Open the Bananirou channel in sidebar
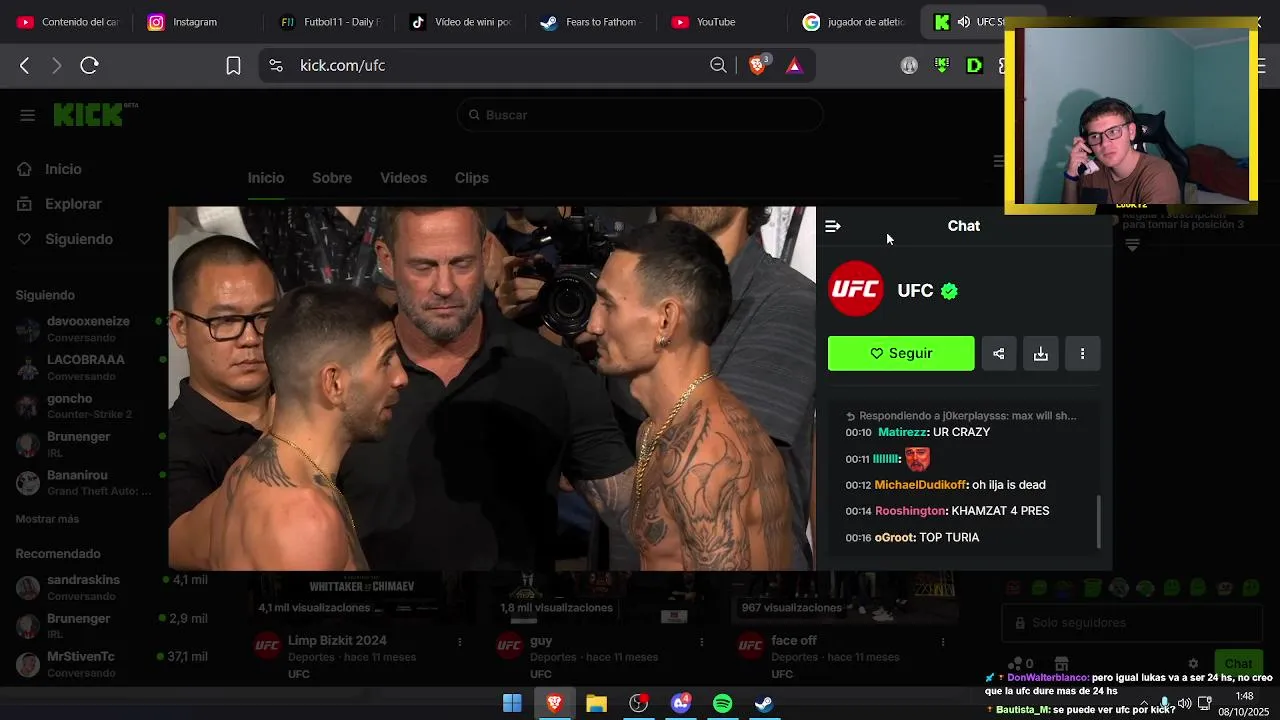The height and width of the screenshot is (720, 1280). [86, 482]
